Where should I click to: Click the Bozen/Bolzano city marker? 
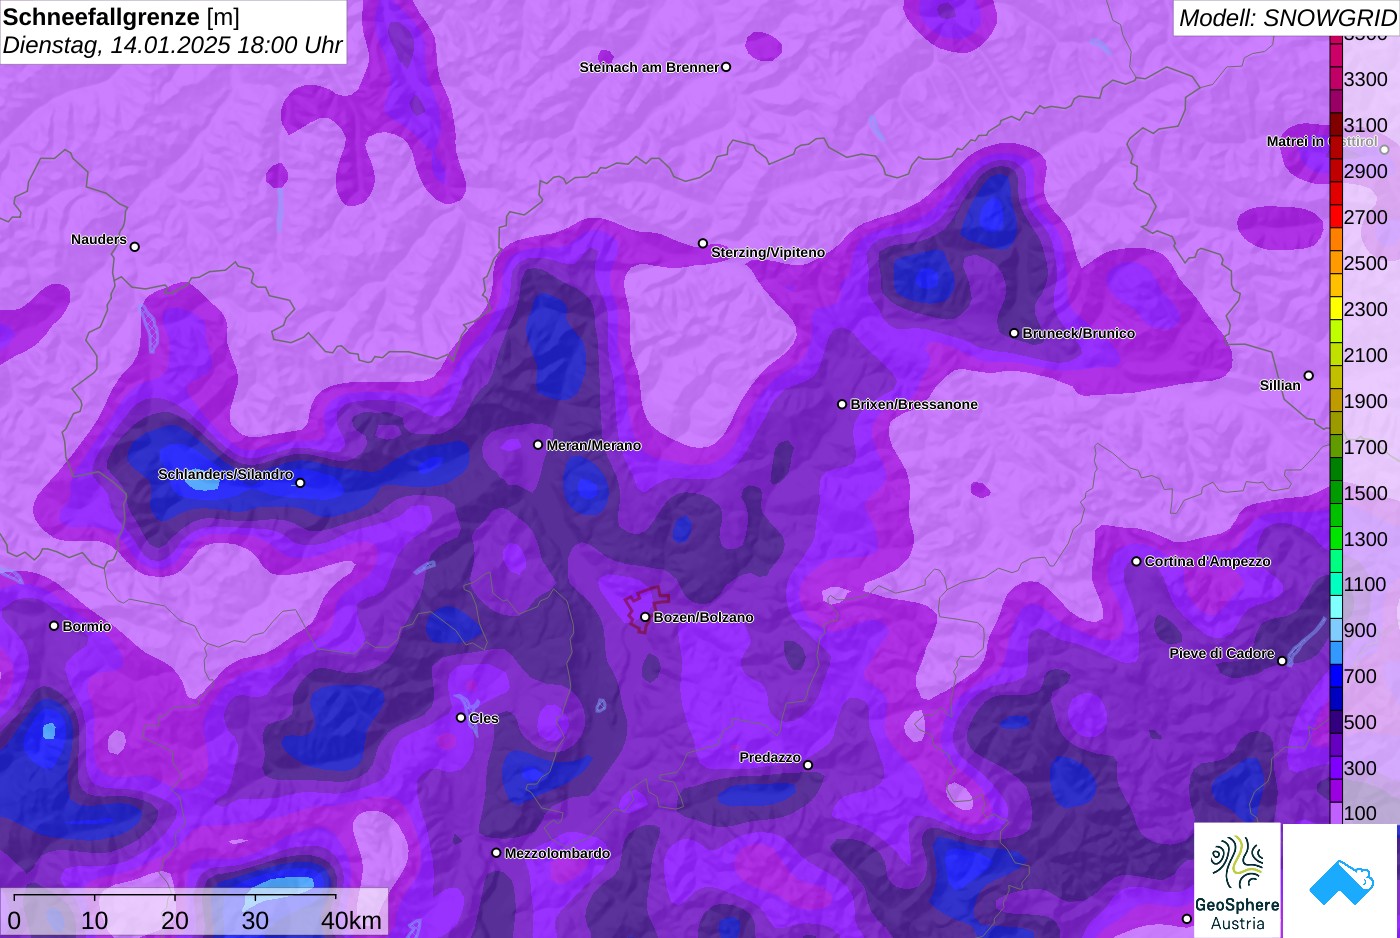645,617
